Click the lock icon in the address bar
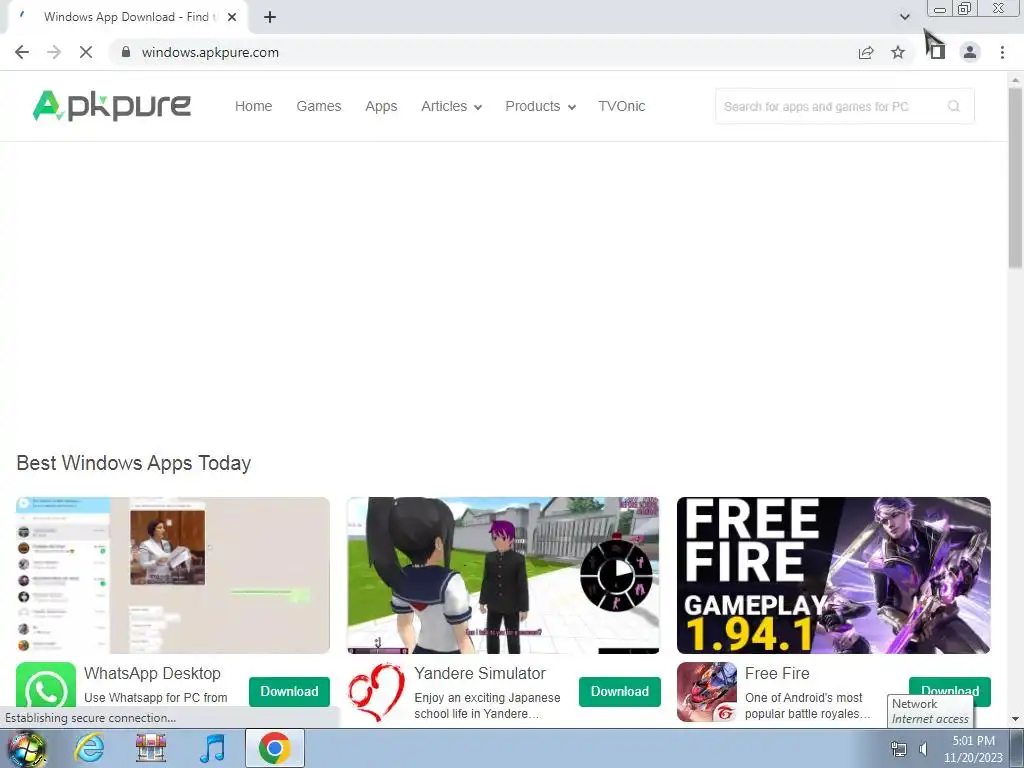The width and height of the screenshot is (1024, 768). [x=125, y=52]
